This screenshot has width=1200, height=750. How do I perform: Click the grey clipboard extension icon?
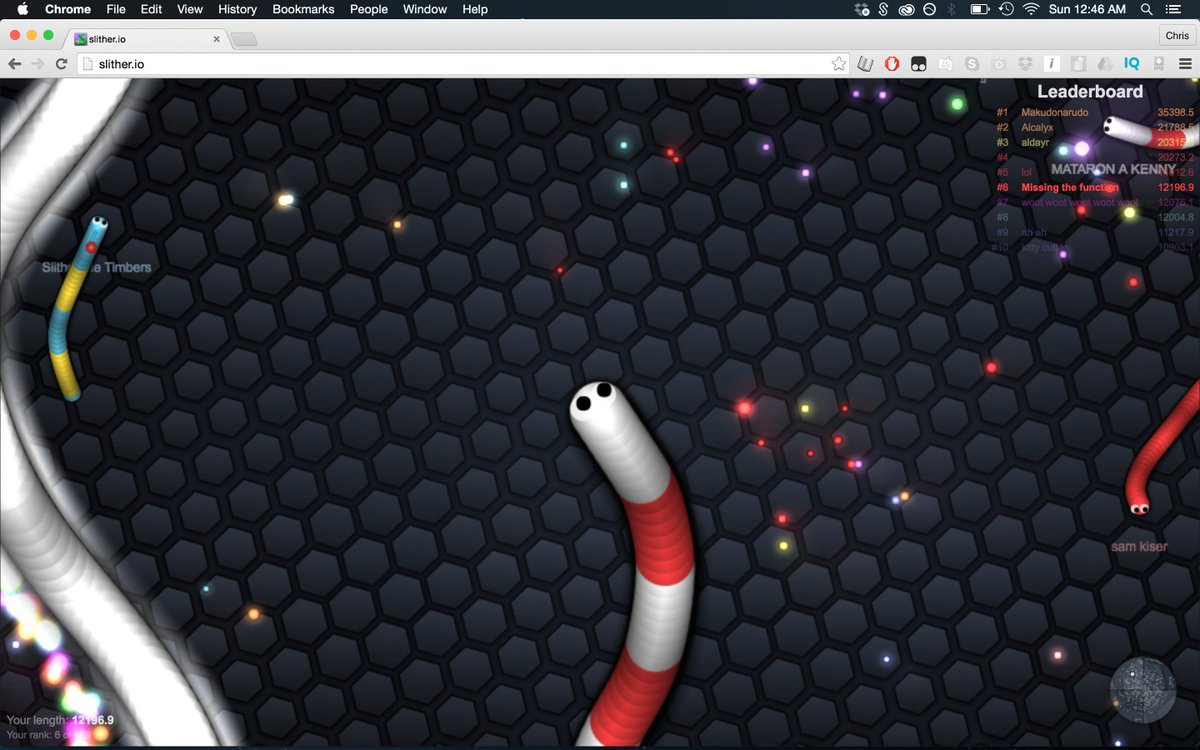(x=1078, y=63)
